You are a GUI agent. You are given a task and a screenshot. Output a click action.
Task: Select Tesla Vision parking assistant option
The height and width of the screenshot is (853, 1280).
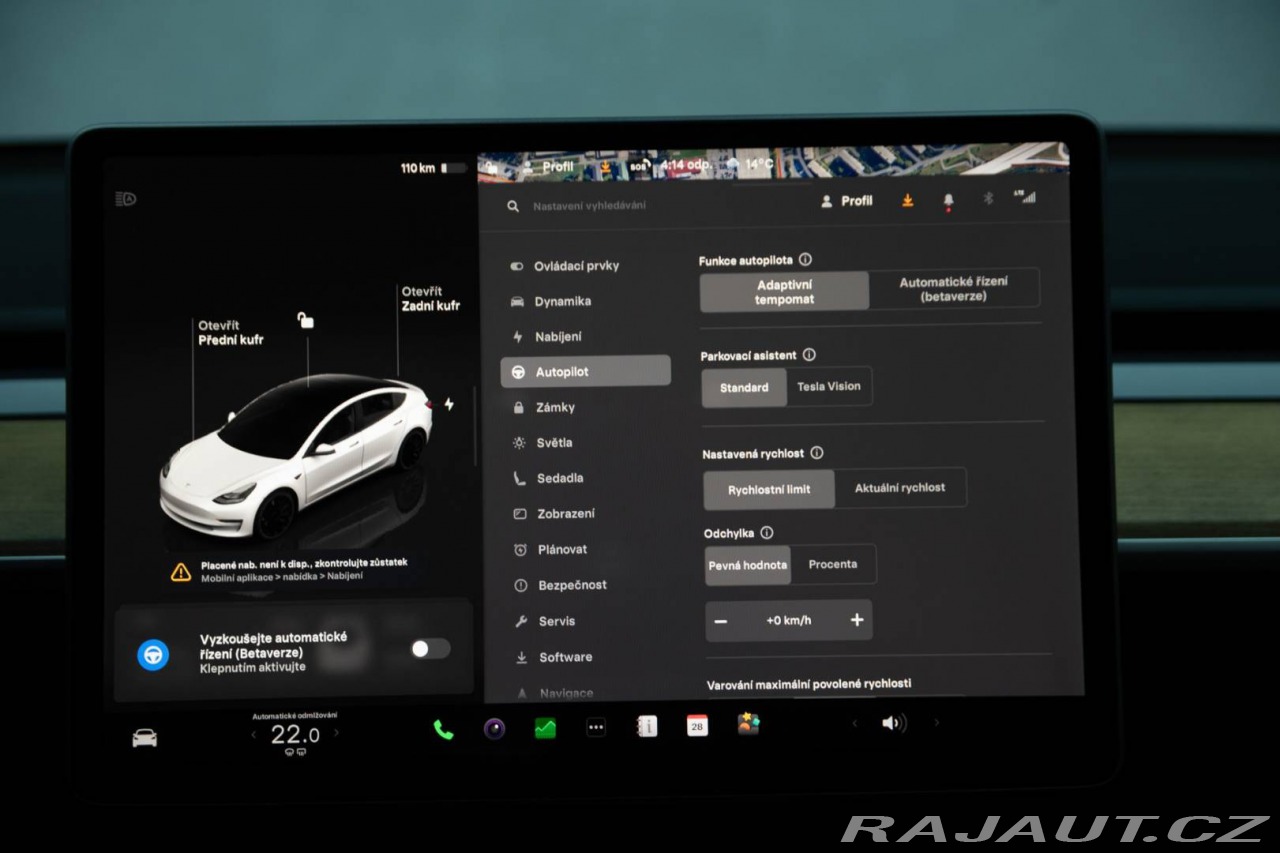(x=829, y=387)
